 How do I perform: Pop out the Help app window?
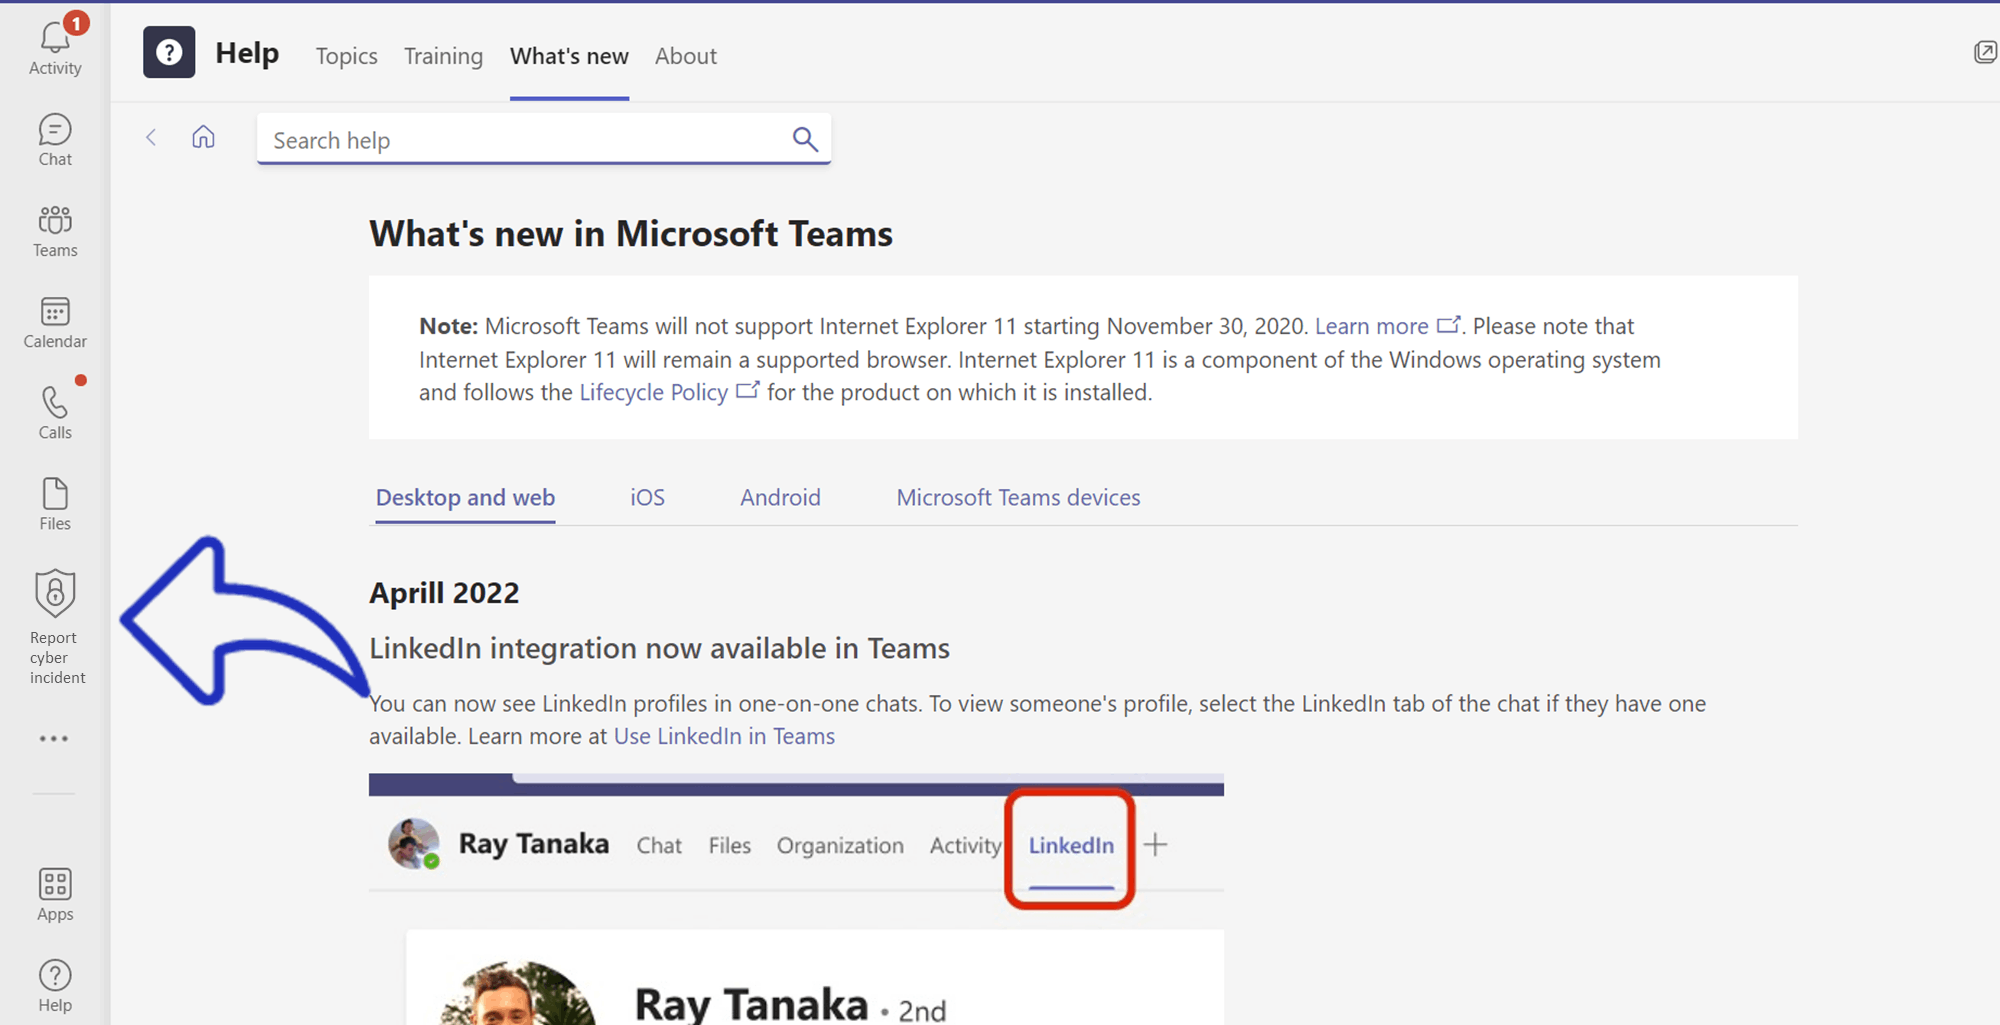click(x=1985, y=53)
